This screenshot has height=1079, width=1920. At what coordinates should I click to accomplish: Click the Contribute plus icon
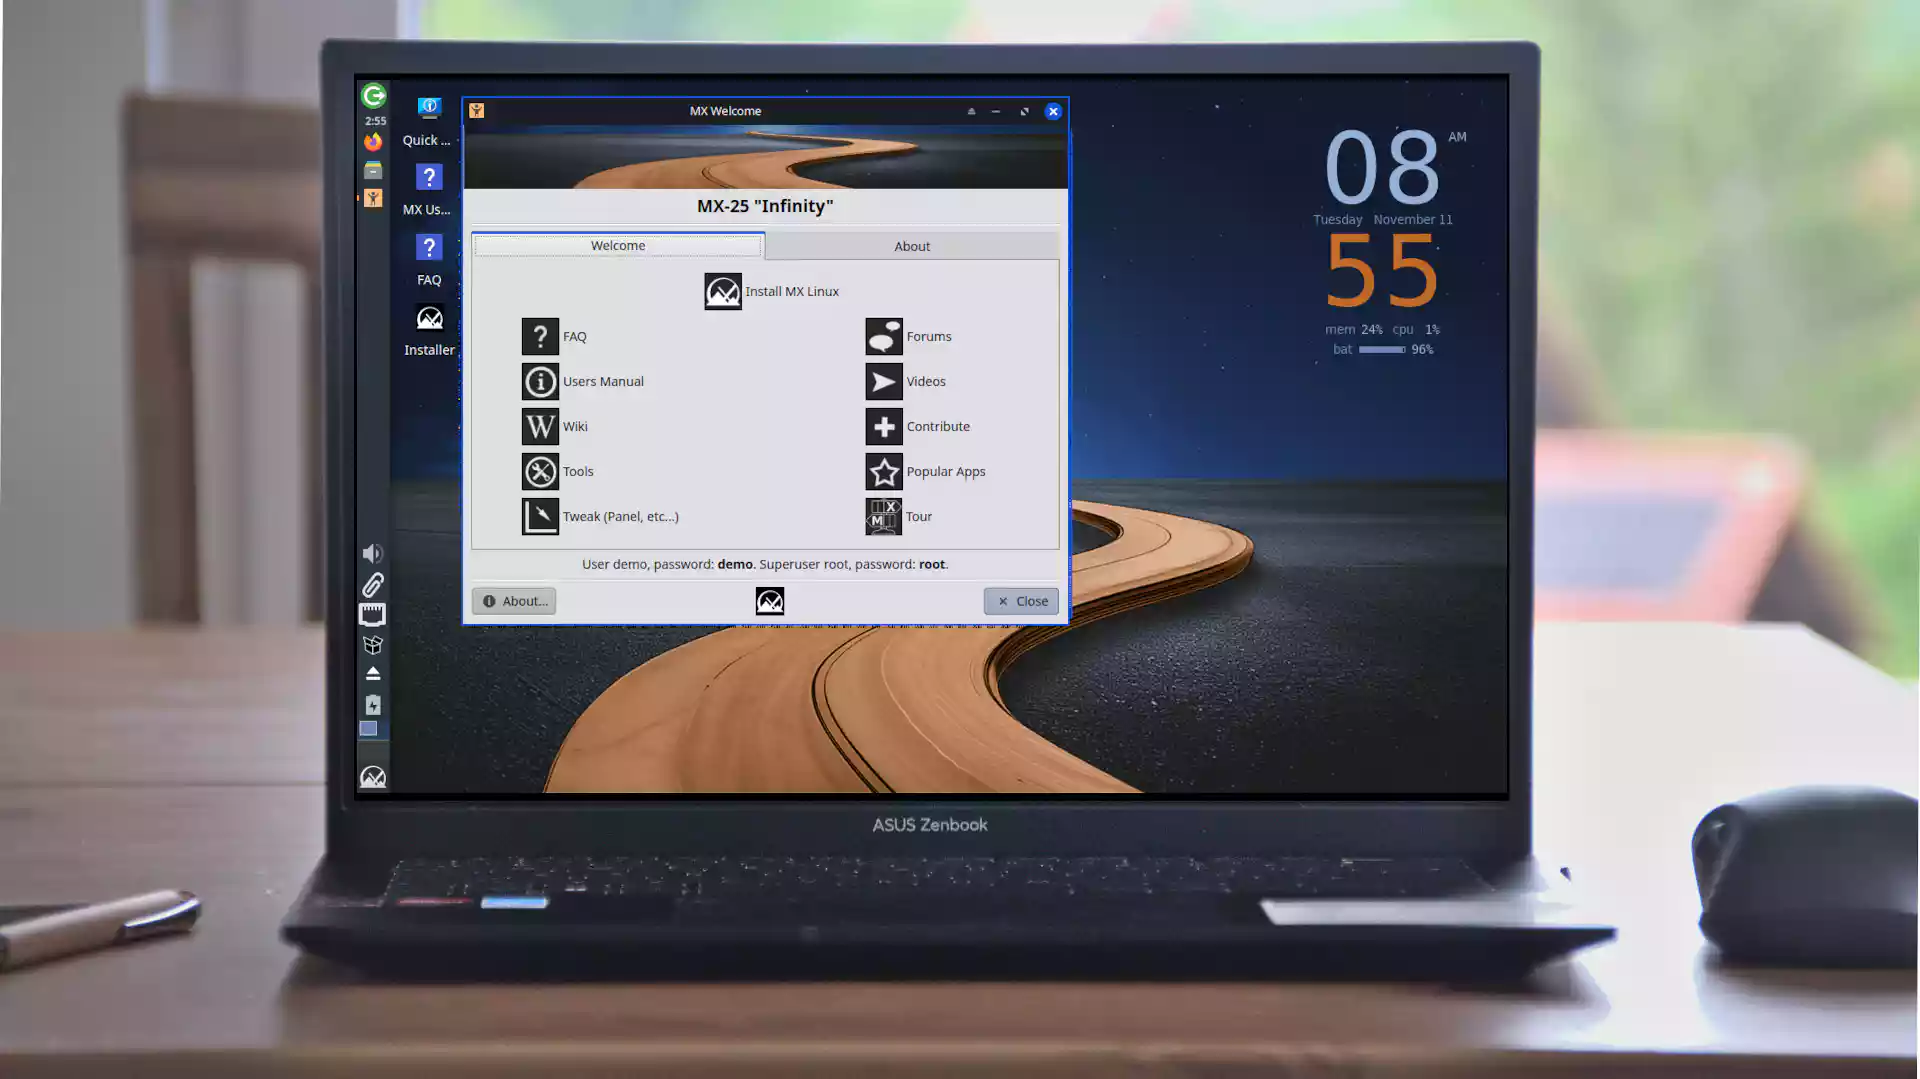point(884,427)
